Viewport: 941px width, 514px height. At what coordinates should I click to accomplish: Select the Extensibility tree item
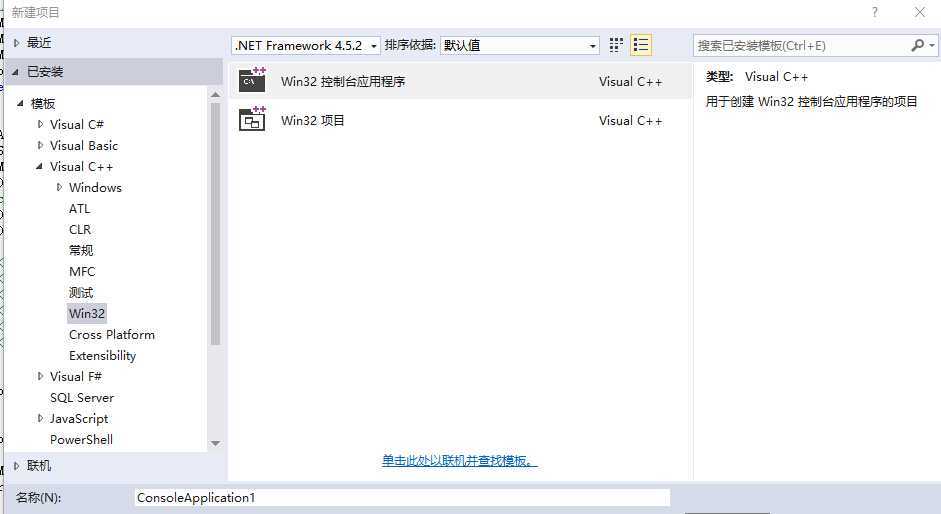click(x=103, y=355)
